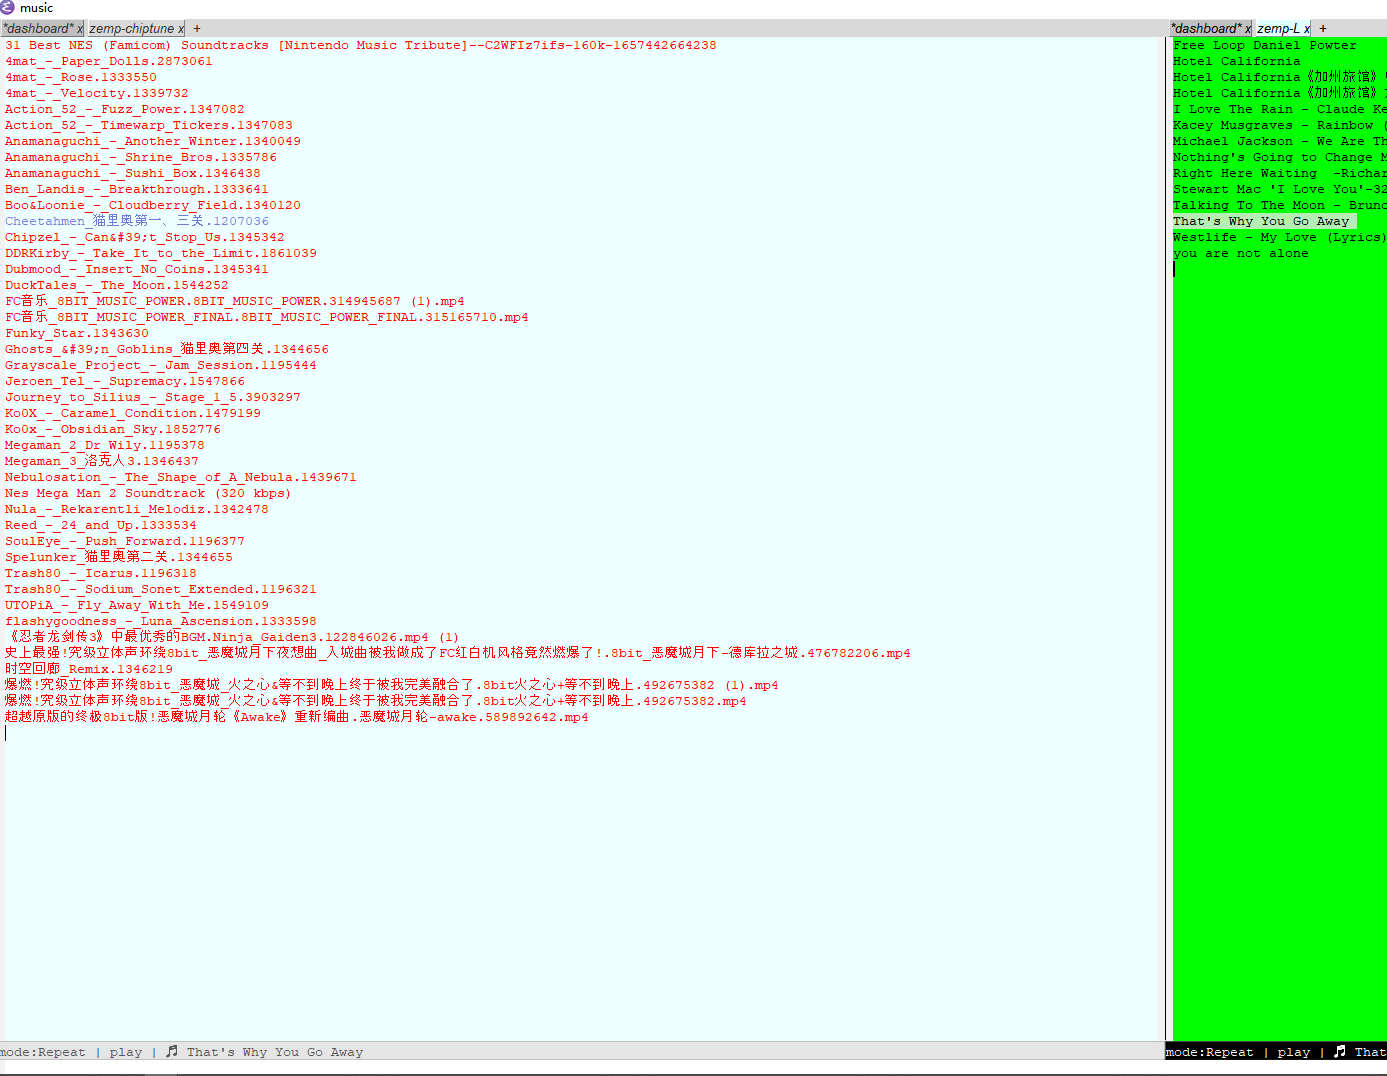Select Journey_to_Silius_-_Stage_1_5 entry
Image resolution: width=1387 pixels, height=1076 pixels.
(x=153, y=397)
